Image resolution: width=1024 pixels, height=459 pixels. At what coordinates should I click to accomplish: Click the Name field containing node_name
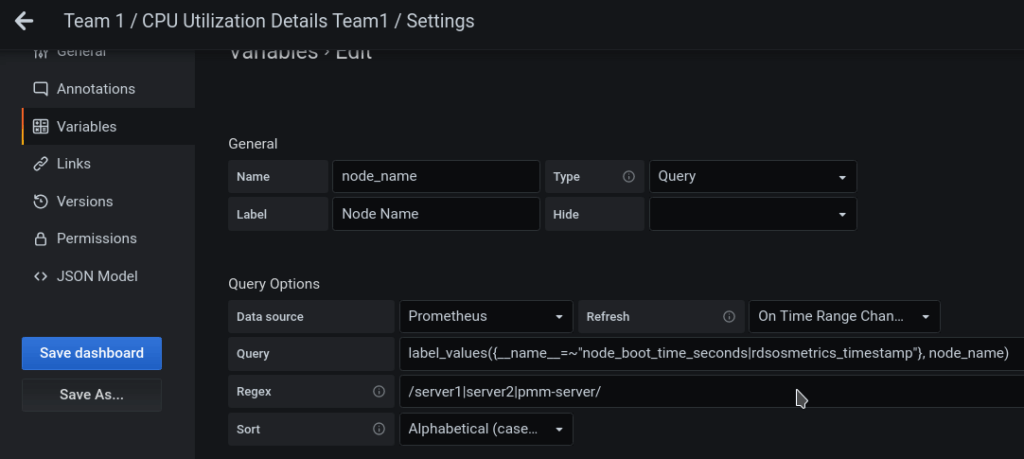[436, 177]
